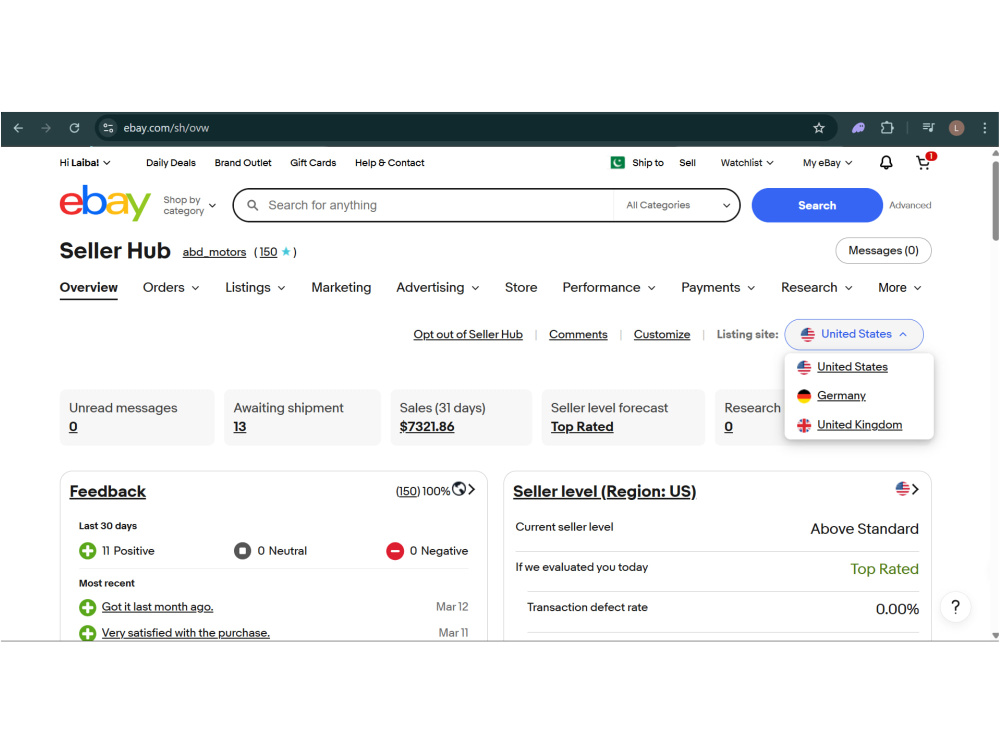Click the gray neutral feedback icon

point(242,551)
